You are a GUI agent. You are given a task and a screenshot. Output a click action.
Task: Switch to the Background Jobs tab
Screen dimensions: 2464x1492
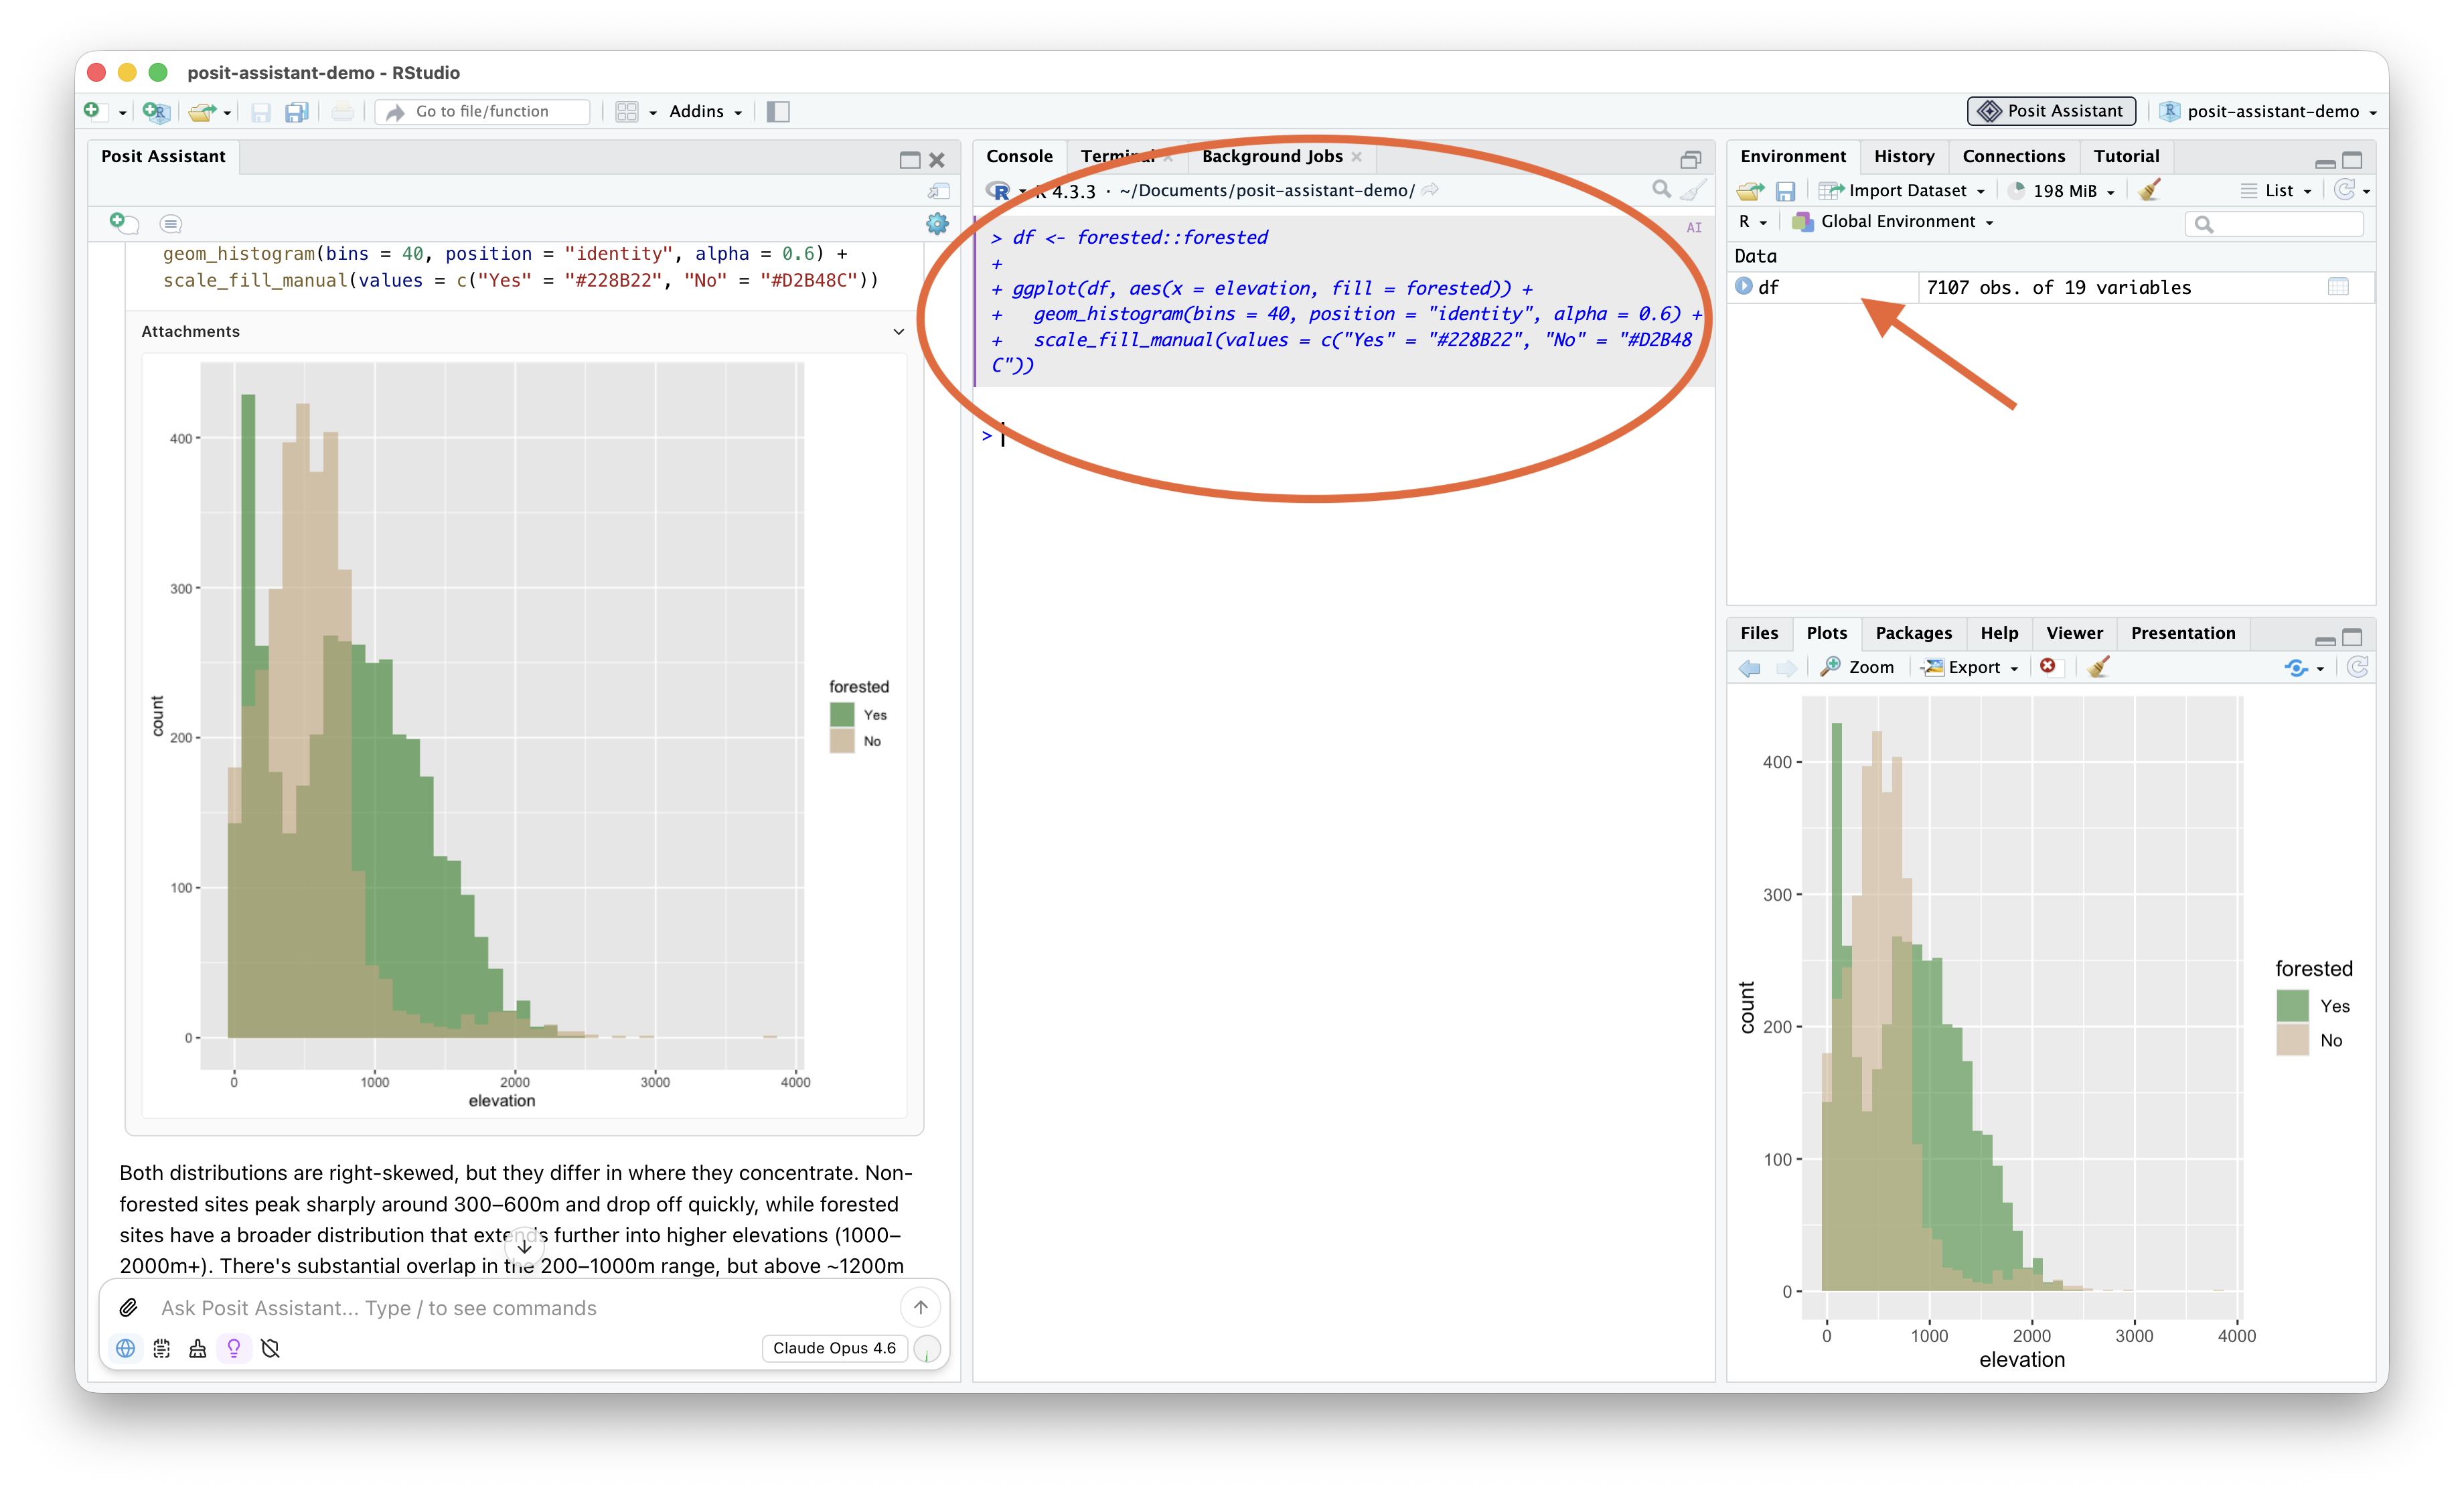(x=1272, y=156)
